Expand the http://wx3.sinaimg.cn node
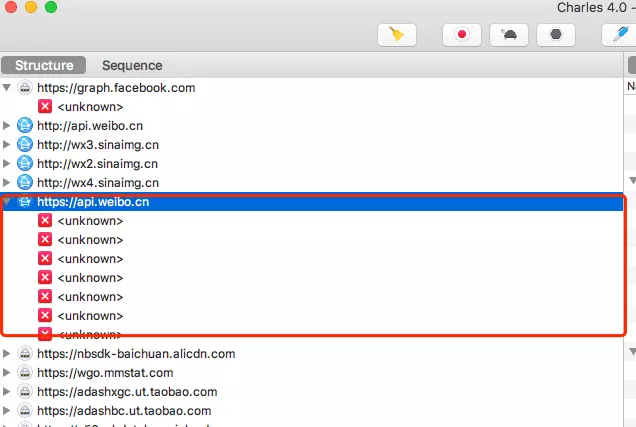 tap(6, 145)
